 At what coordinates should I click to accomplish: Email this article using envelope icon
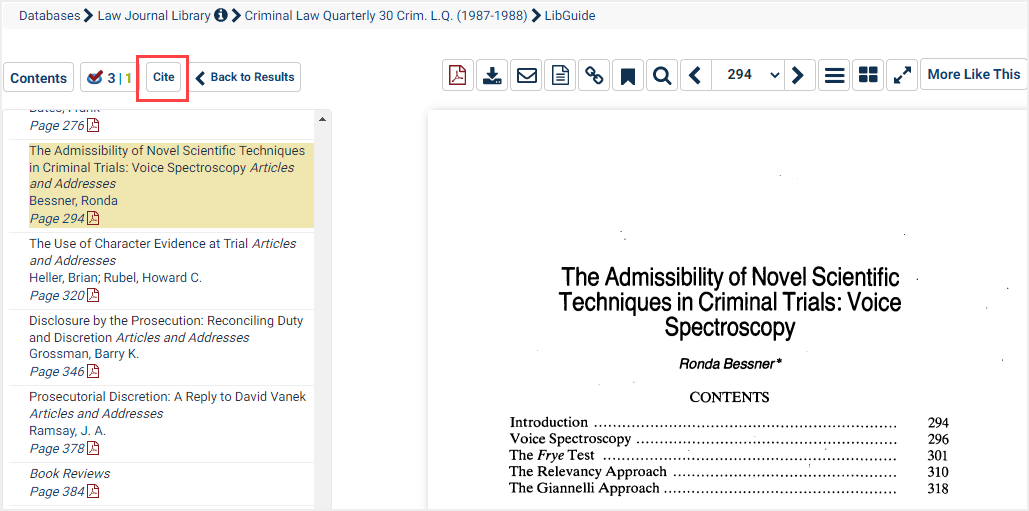(526, 75)
